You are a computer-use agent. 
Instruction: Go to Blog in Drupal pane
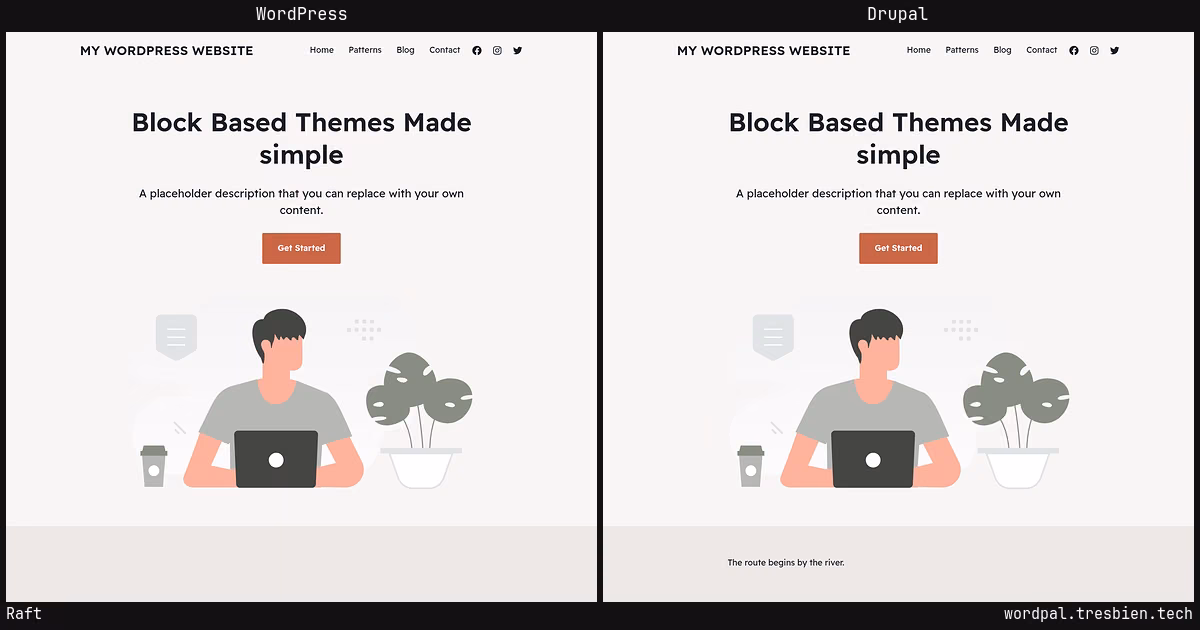coord(1002,50)
